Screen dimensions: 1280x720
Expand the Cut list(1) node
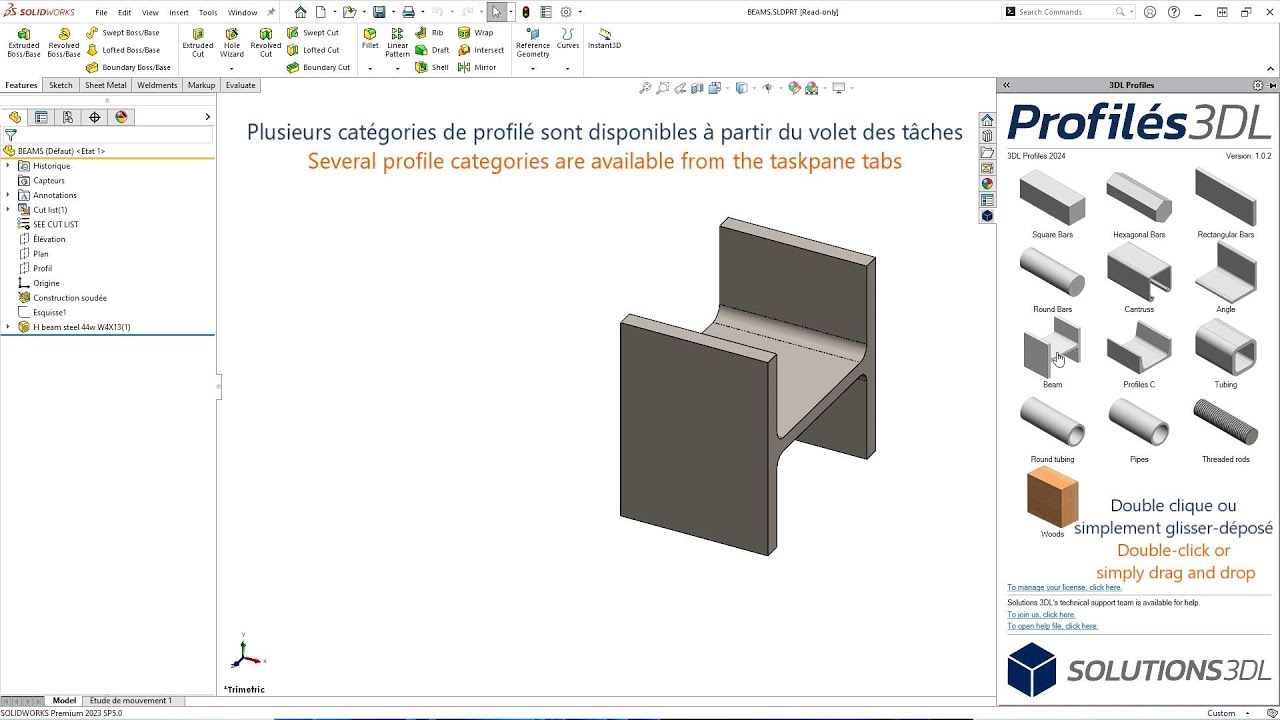click(x=8, y=210)
